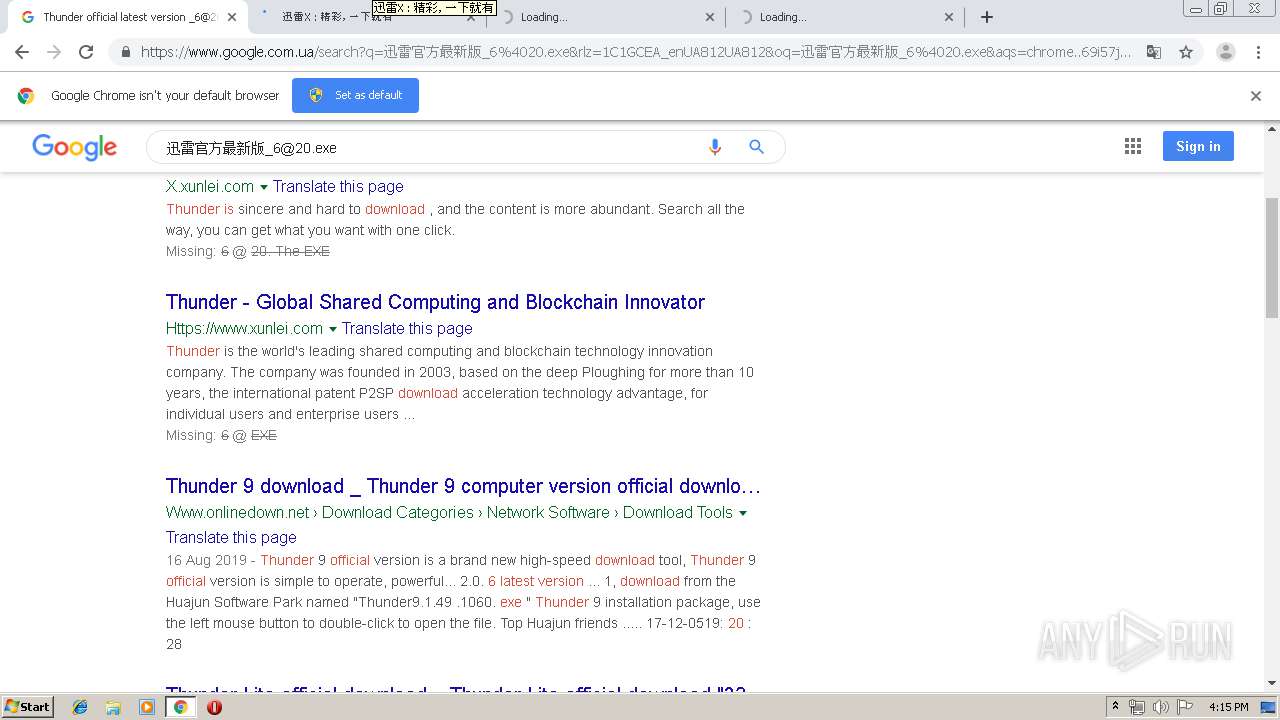Reload the current page

(86, 52)
